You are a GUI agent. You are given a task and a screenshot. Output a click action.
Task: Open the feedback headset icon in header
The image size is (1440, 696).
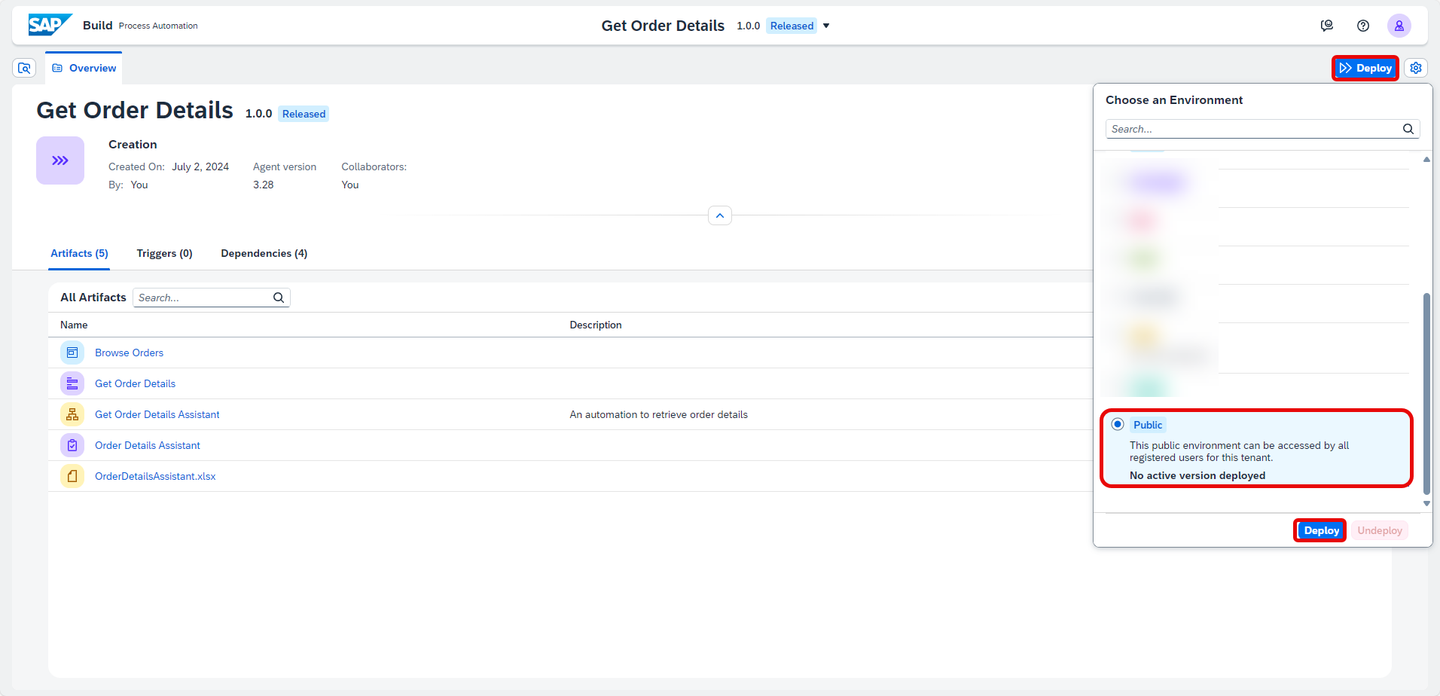1327,26
